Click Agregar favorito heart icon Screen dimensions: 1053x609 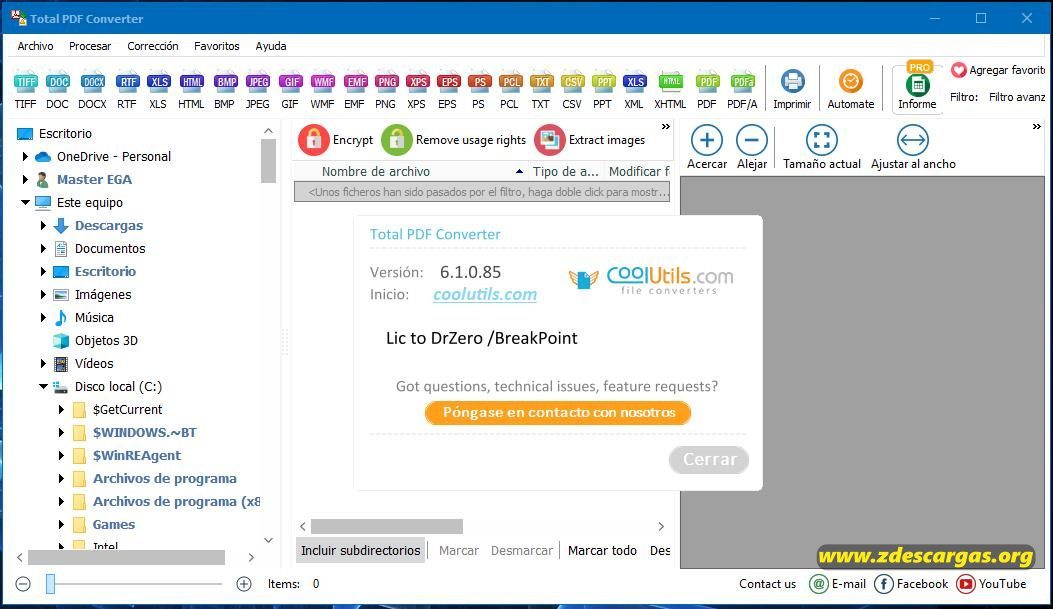point(959,70)
